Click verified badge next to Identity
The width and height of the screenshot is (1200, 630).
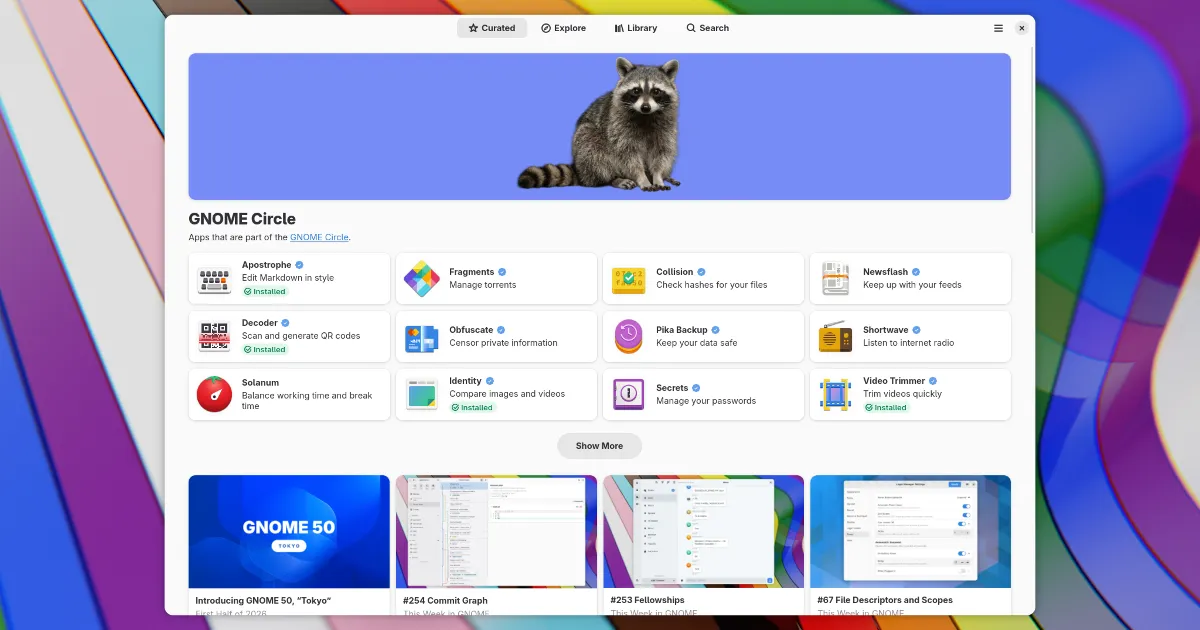(490, 381)
